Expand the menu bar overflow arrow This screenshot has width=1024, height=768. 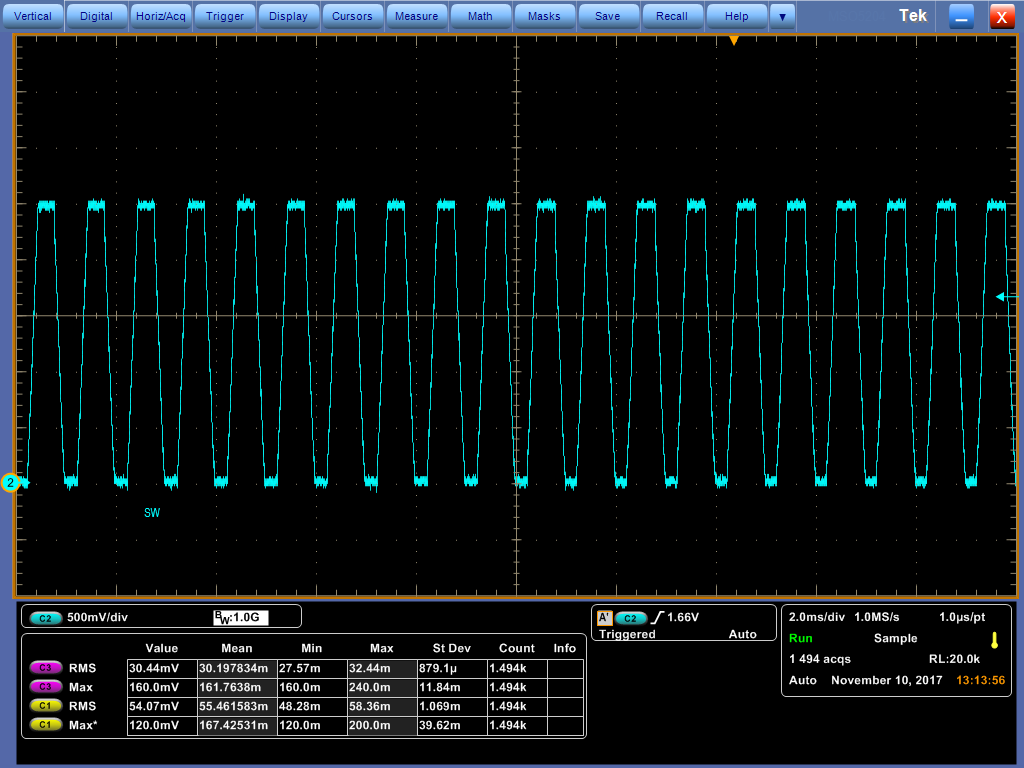tap(782, 16)
